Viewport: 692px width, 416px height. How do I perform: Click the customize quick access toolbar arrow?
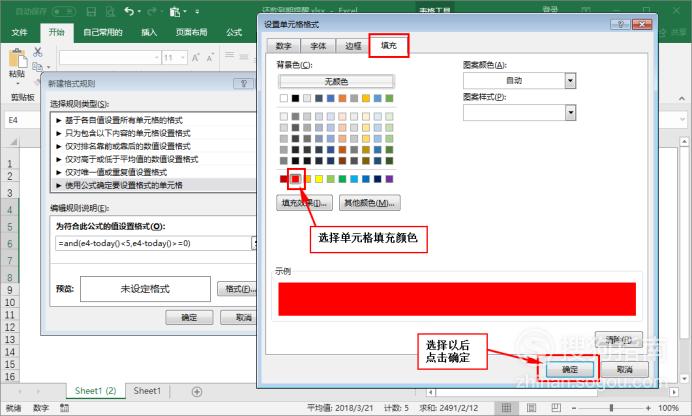point(197,11)
